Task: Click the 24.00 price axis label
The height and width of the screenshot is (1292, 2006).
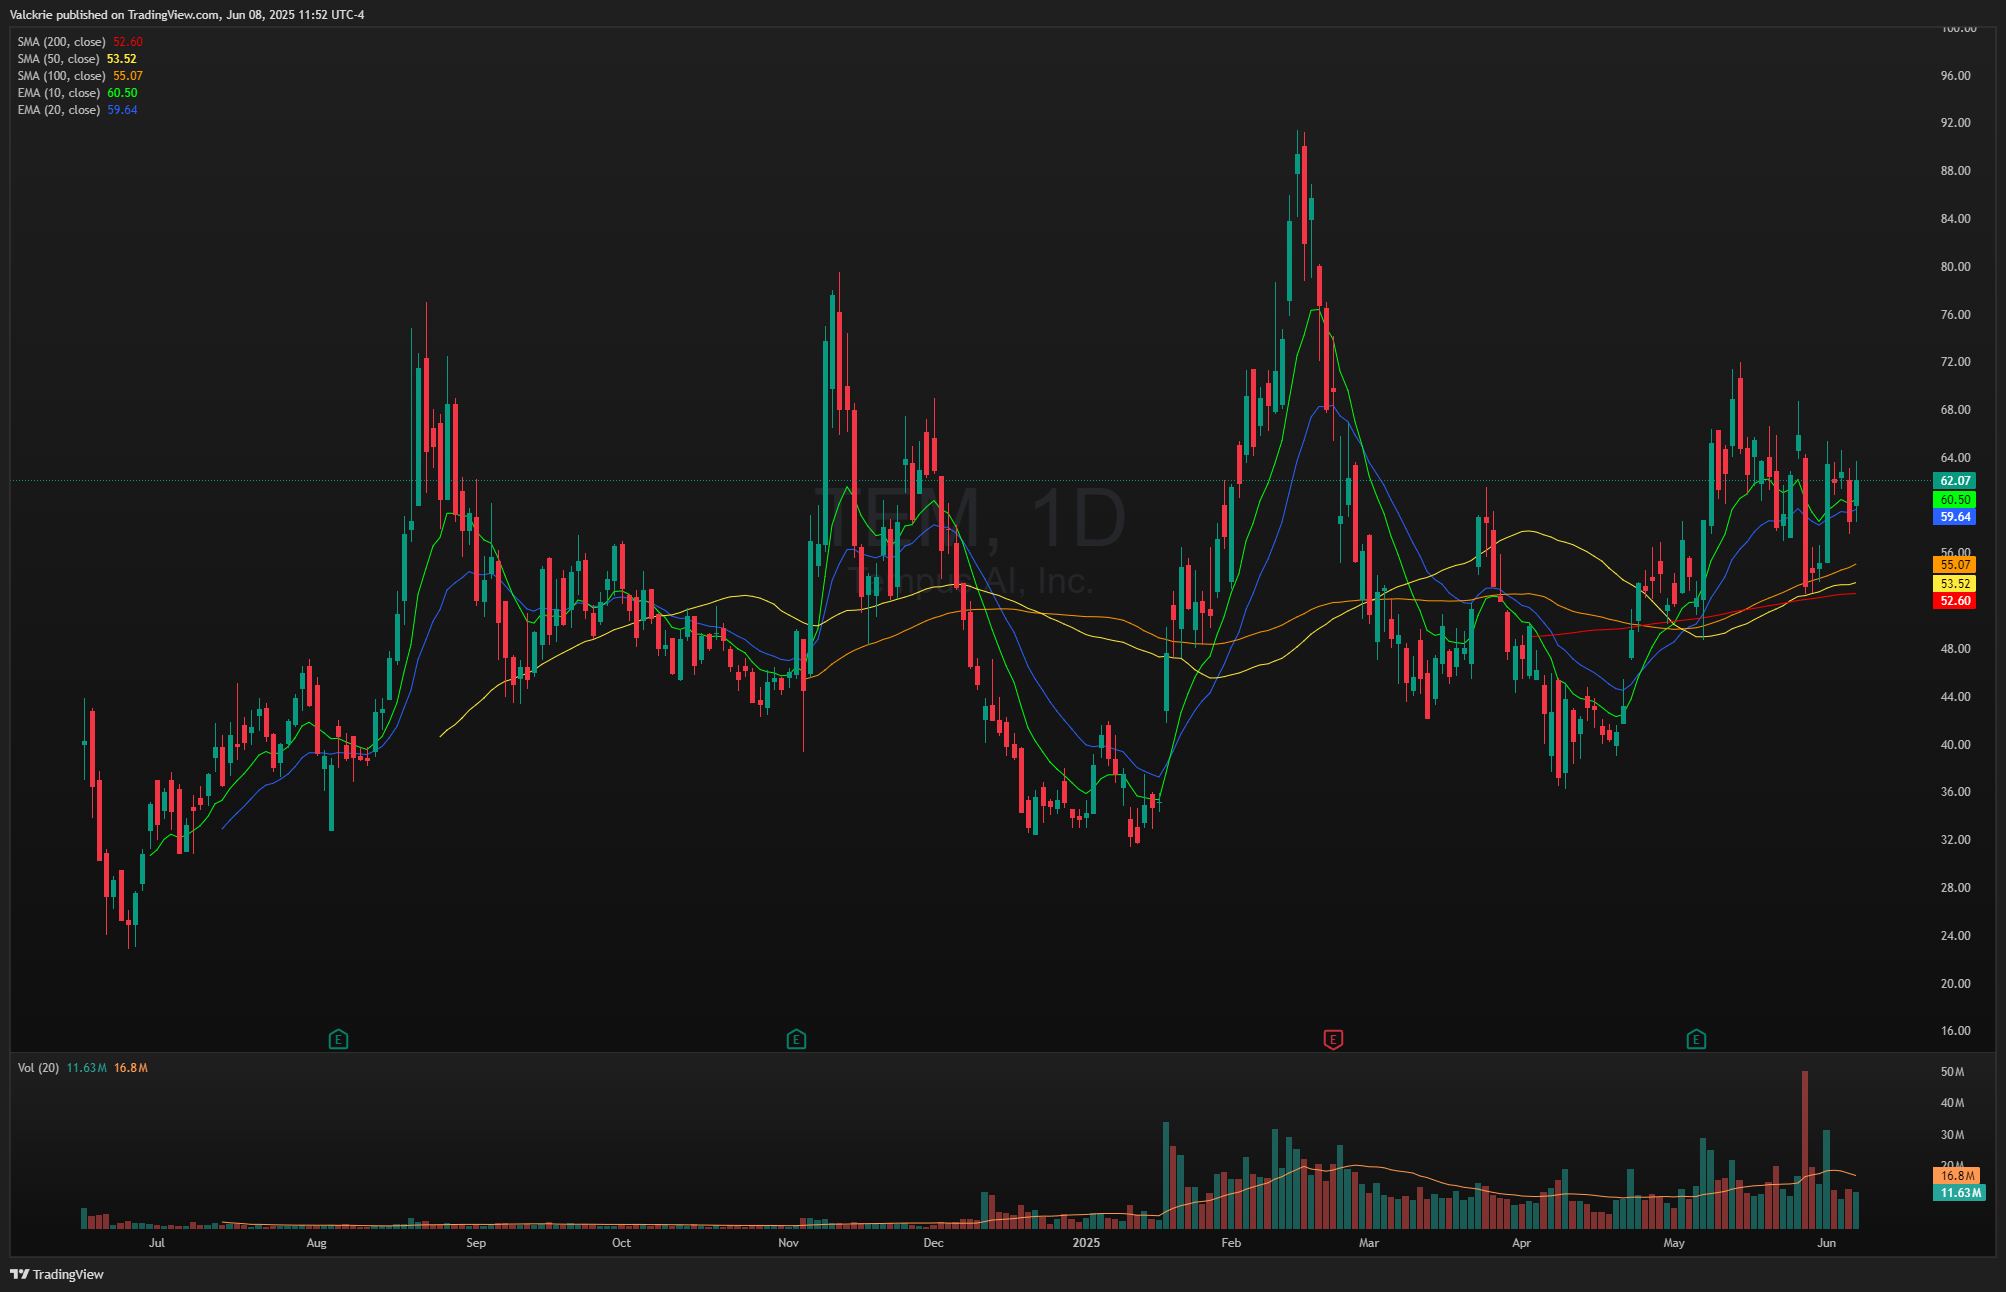Action: (x=1955, y=936)
